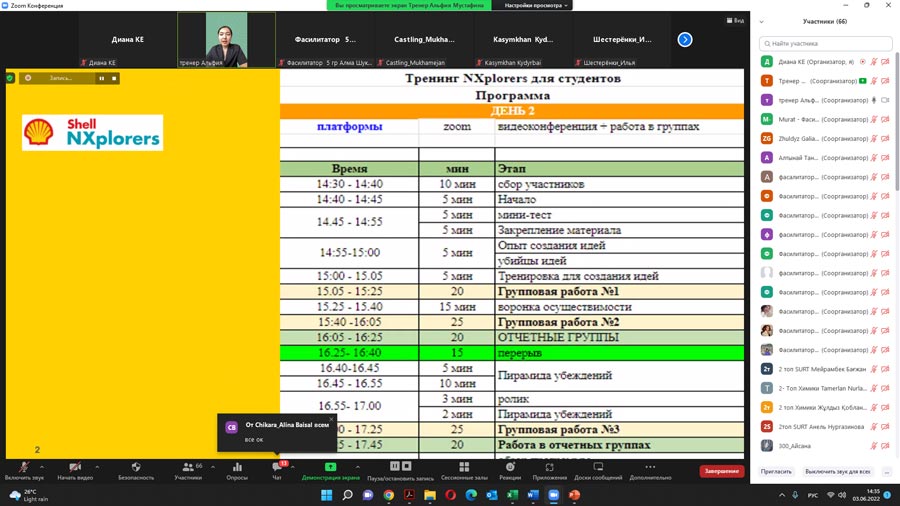
Task: Select the Castling_Mukha... video tile
Action: coord(424,40)
